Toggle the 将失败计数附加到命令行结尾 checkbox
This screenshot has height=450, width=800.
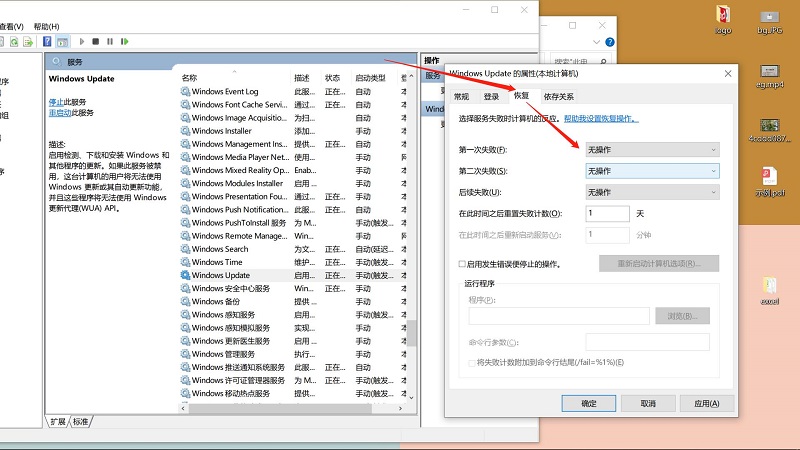click(471, 363)
